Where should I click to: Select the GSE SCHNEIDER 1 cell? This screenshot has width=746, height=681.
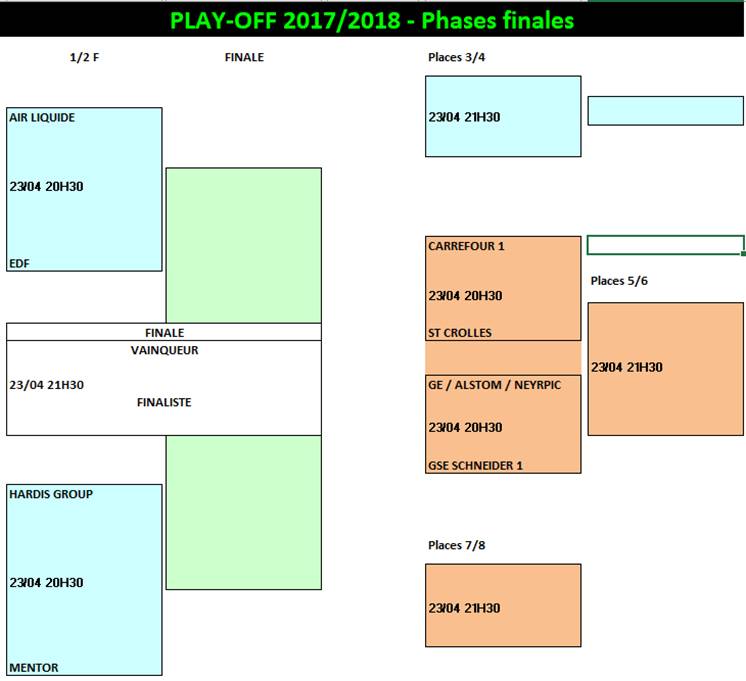click(476, 465)
